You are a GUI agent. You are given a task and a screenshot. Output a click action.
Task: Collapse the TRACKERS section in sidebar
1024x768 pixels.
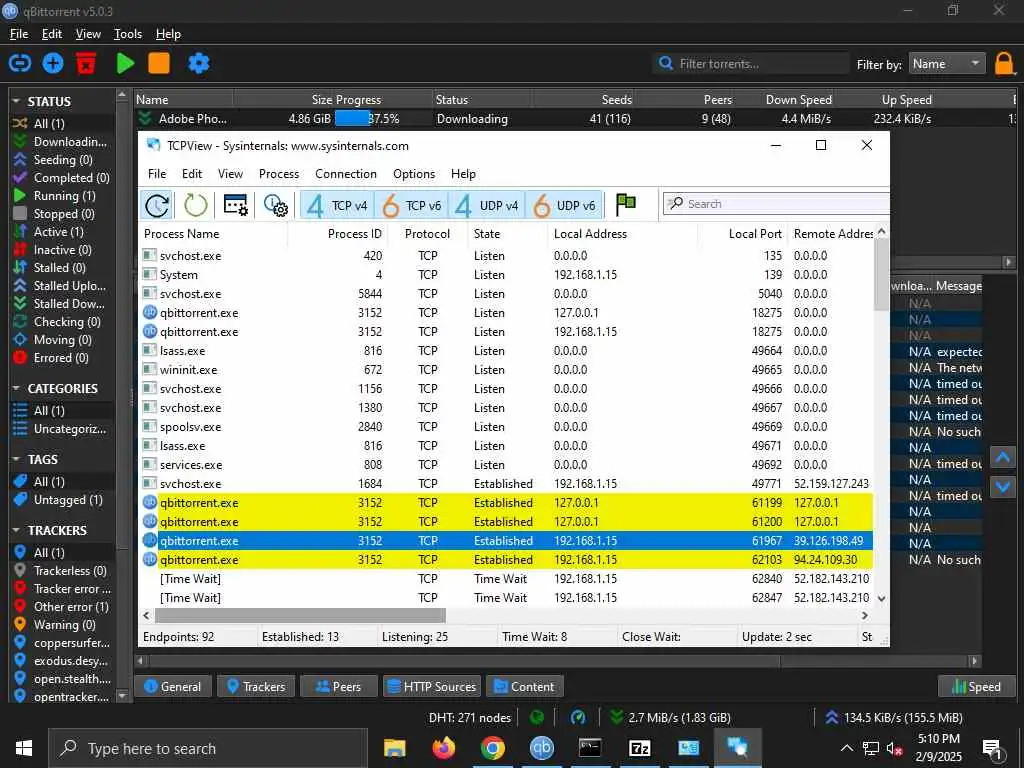coord(16,530)
